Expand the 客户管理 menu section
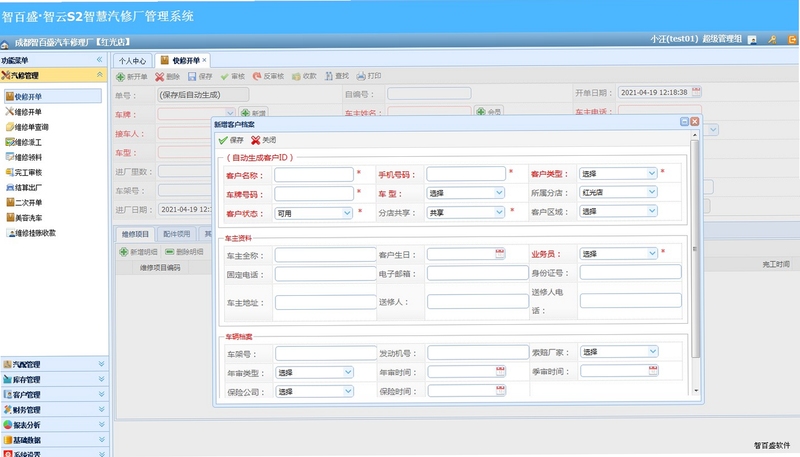Screen dimensions: 800x457 [x=101, y=394]
